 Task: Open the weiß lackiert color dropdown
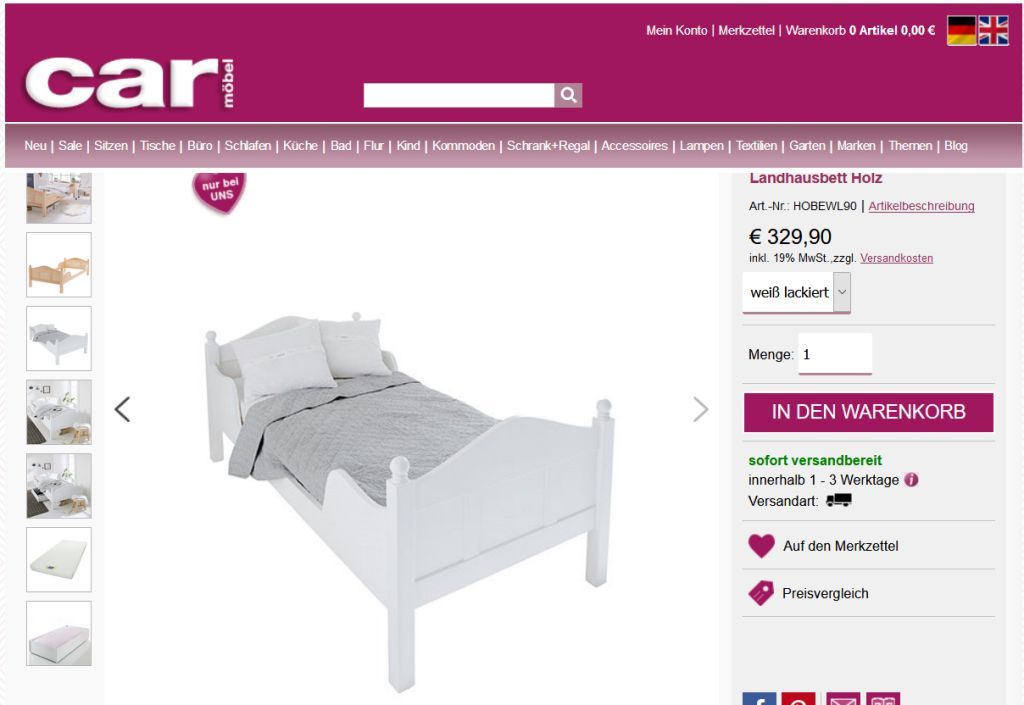coord(796,292)
